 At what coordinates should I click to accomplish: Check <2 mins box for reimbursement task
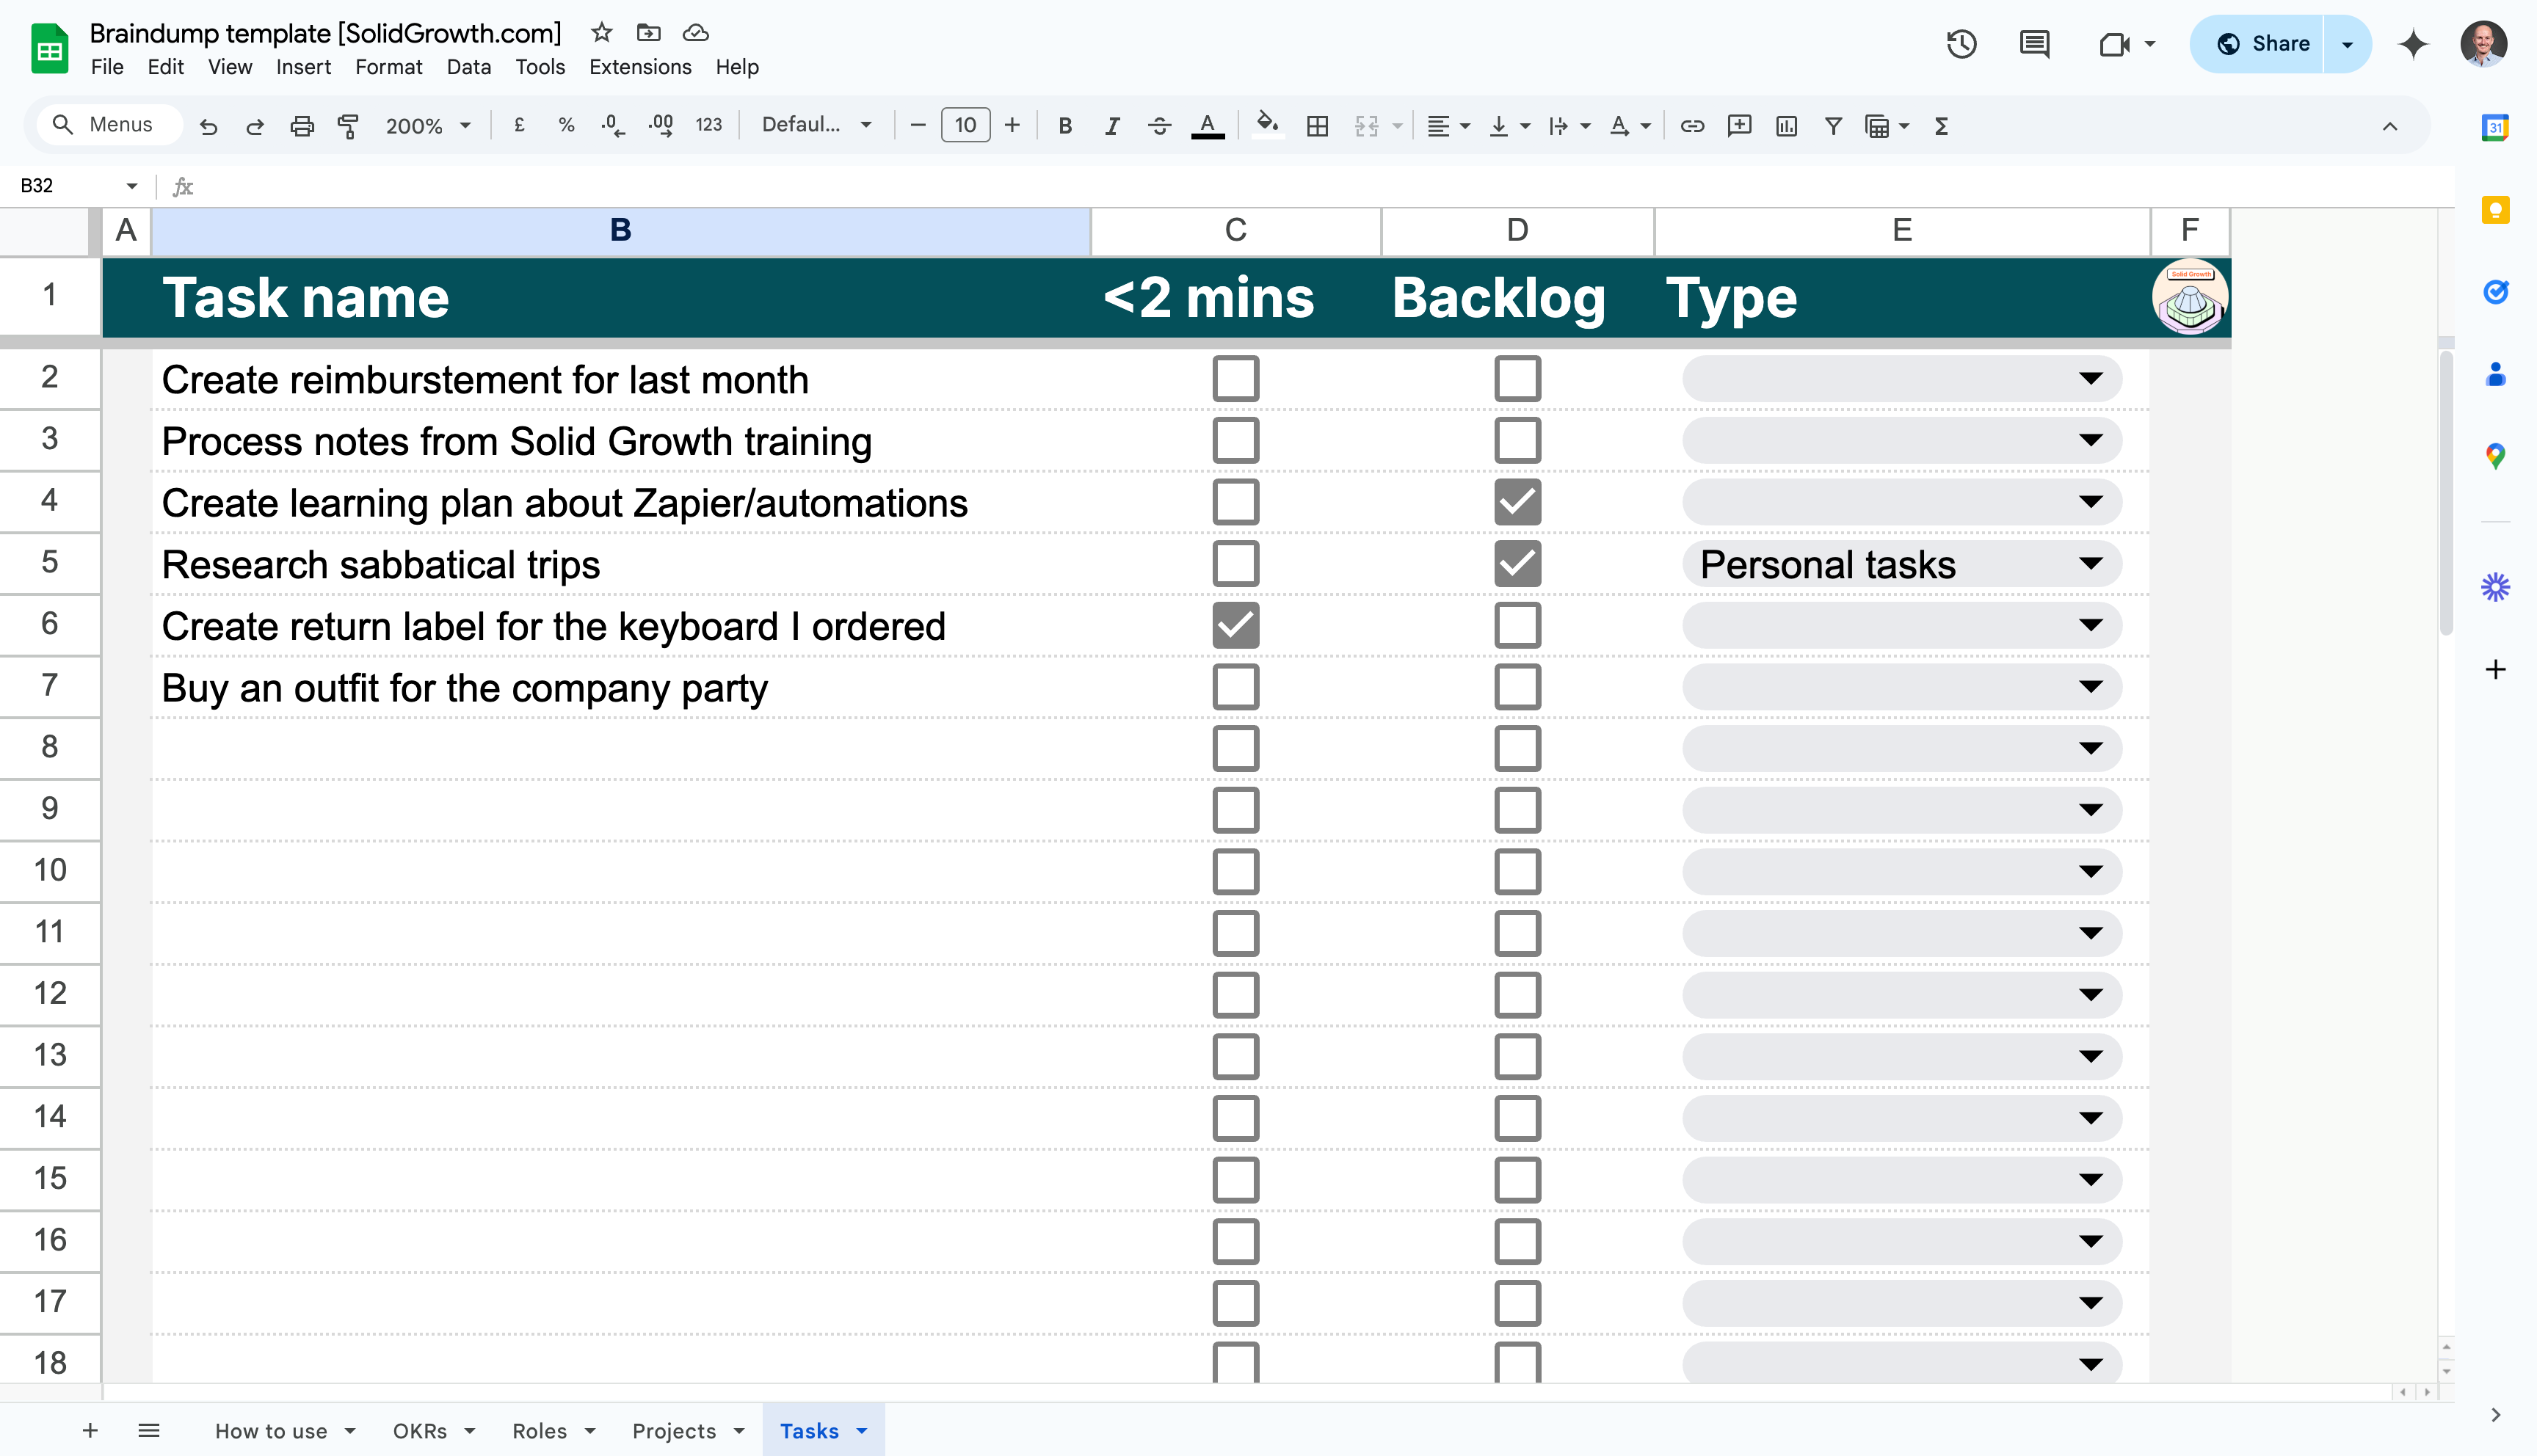click(x=1235, y=379)
